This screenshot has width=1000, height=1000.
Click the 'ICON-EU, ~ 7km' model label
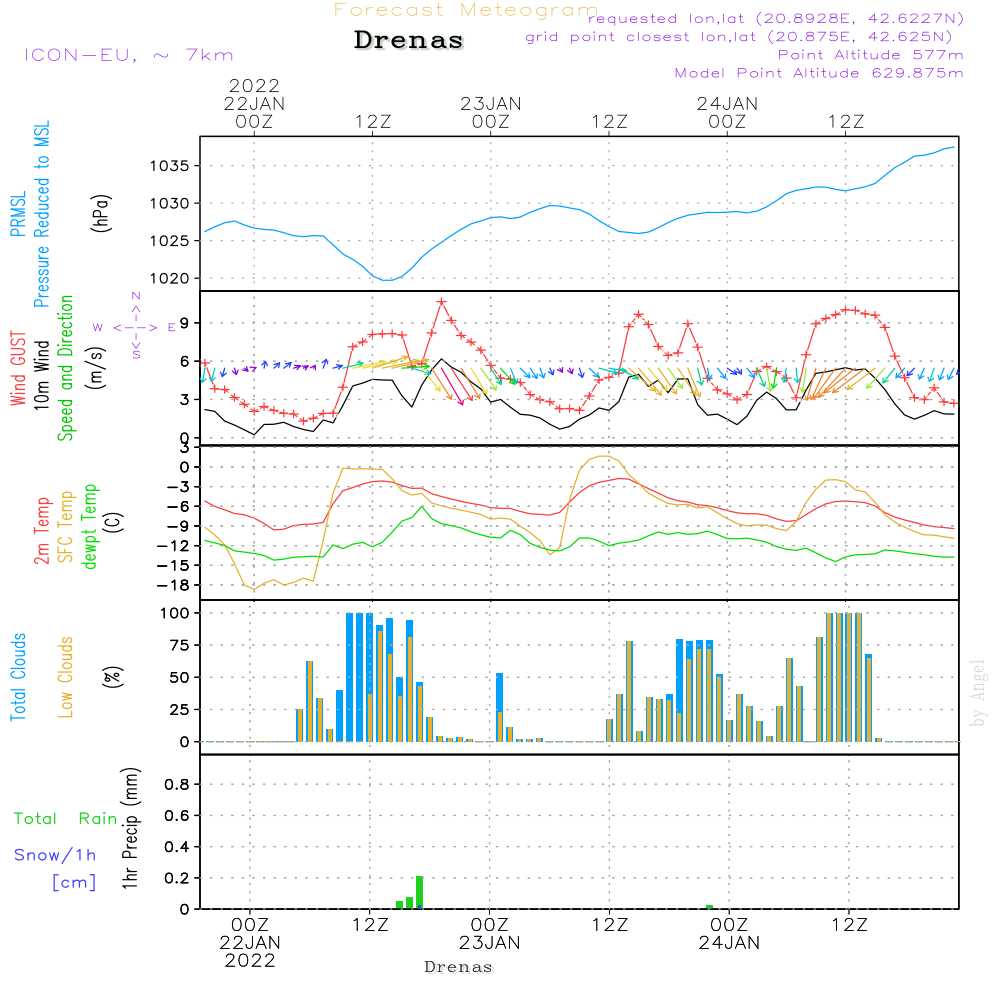coord(129,55)
